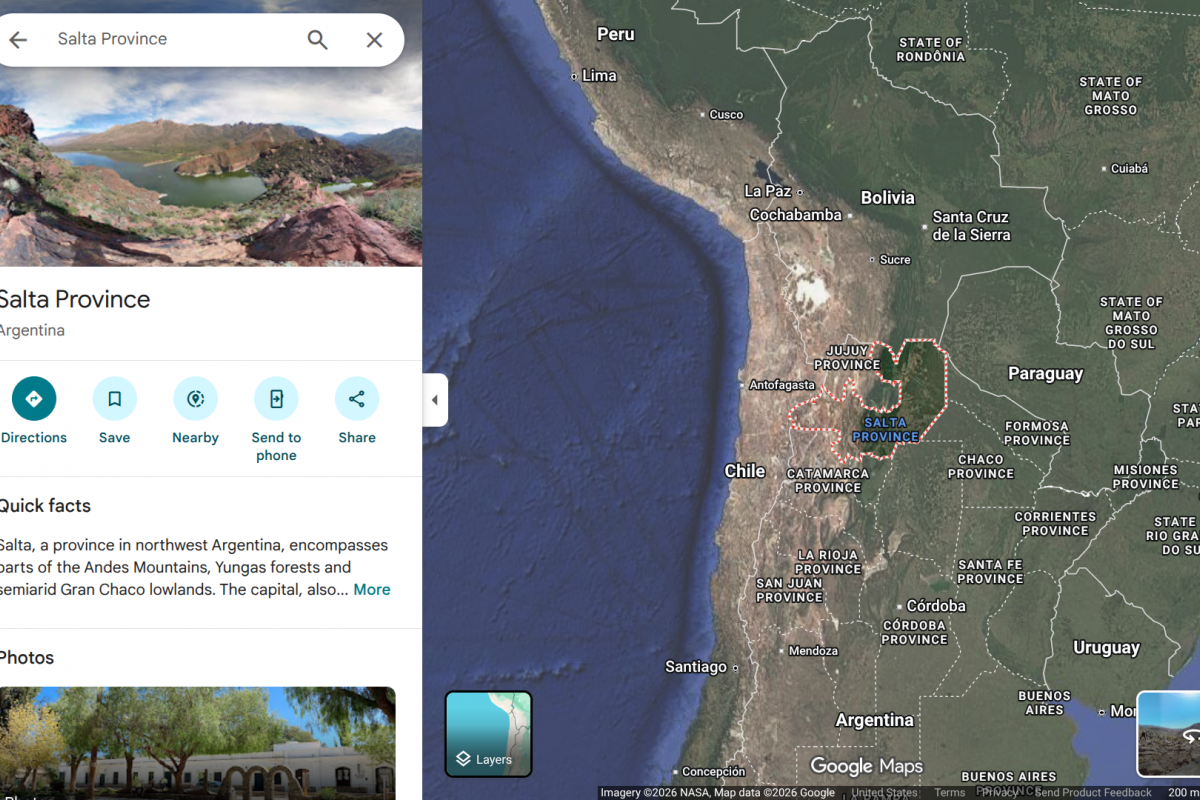Open the Salta Province header photo
This screenshot has height=800, width=1200.
(x=210, y=180)
